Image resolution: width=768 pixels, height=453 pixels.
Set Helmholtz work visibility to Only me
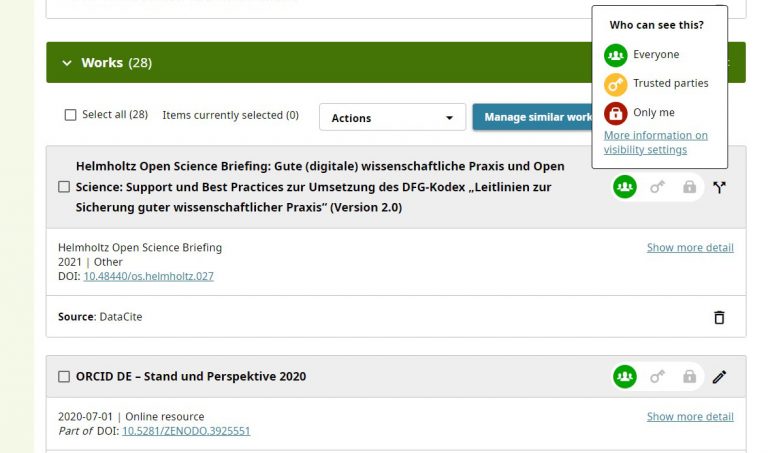[x=689, y=187]
